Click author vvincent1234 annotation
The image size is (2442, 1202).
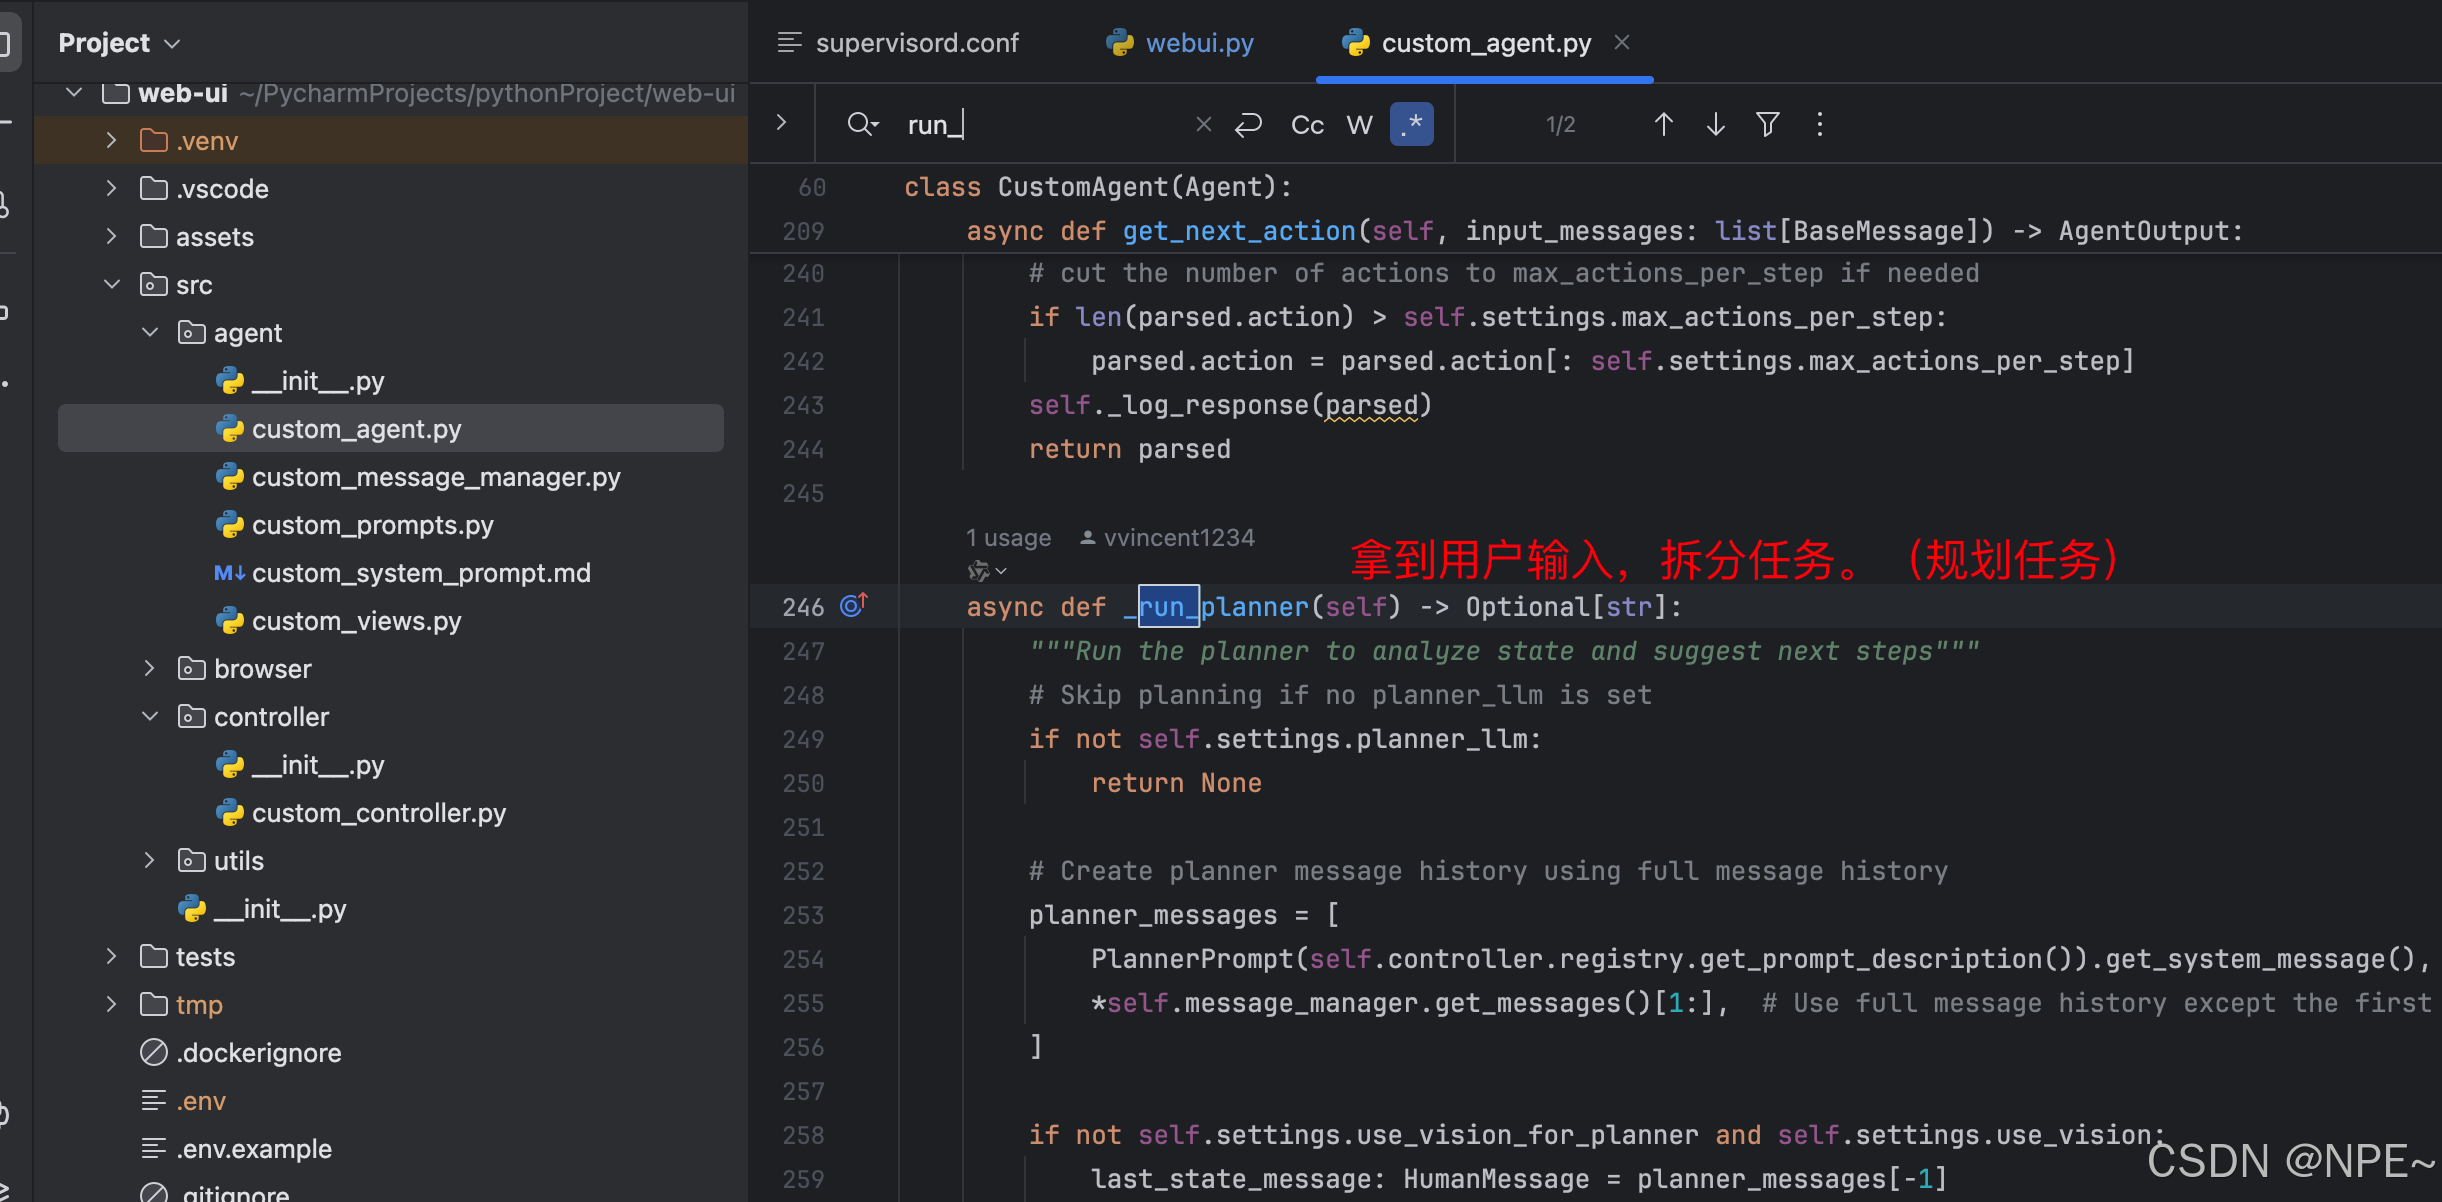[x=1177, y=538]
